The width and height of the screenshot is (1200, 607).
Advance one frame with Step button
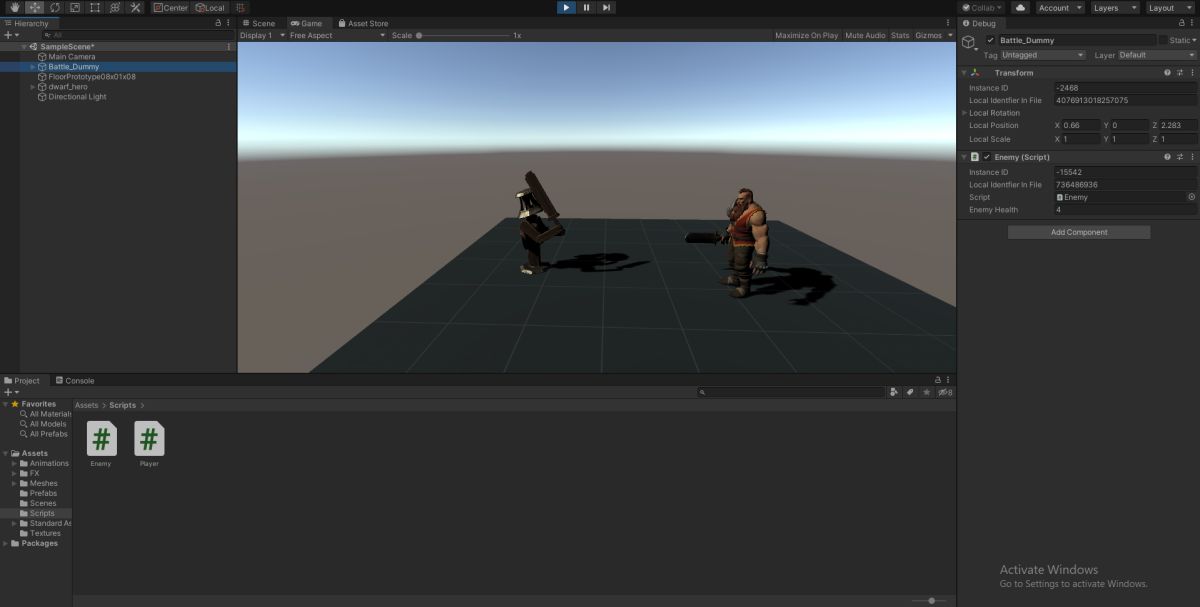point(606,7)
